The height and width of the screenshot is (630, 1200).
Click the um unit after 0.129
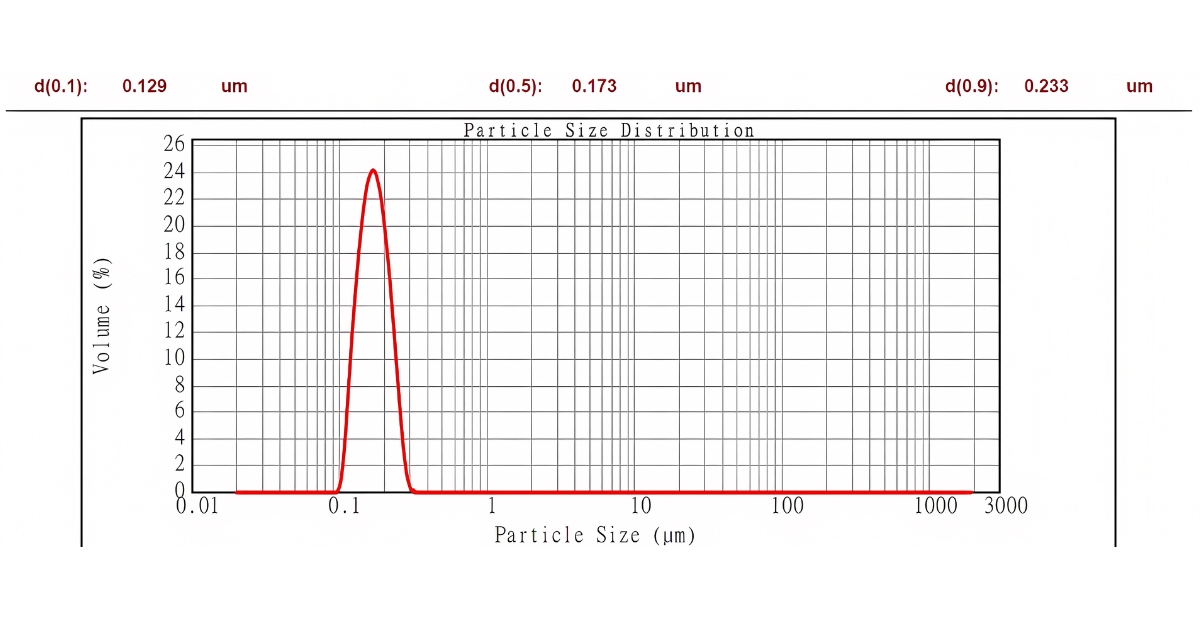(234, 86)
